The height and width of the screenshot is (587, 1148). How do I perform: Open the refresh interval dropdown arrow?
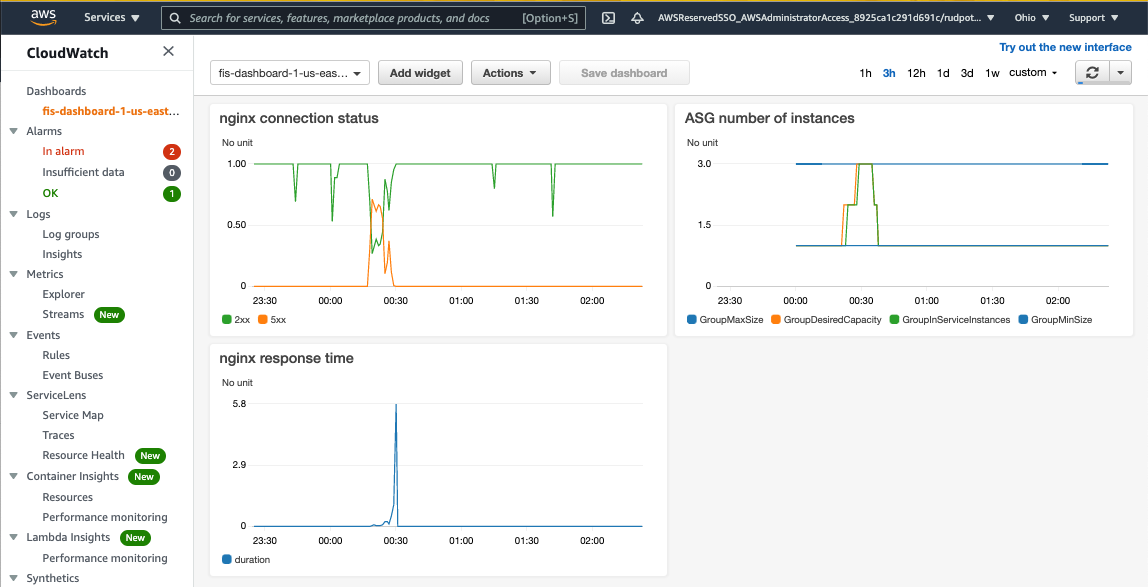point(1121,72)
